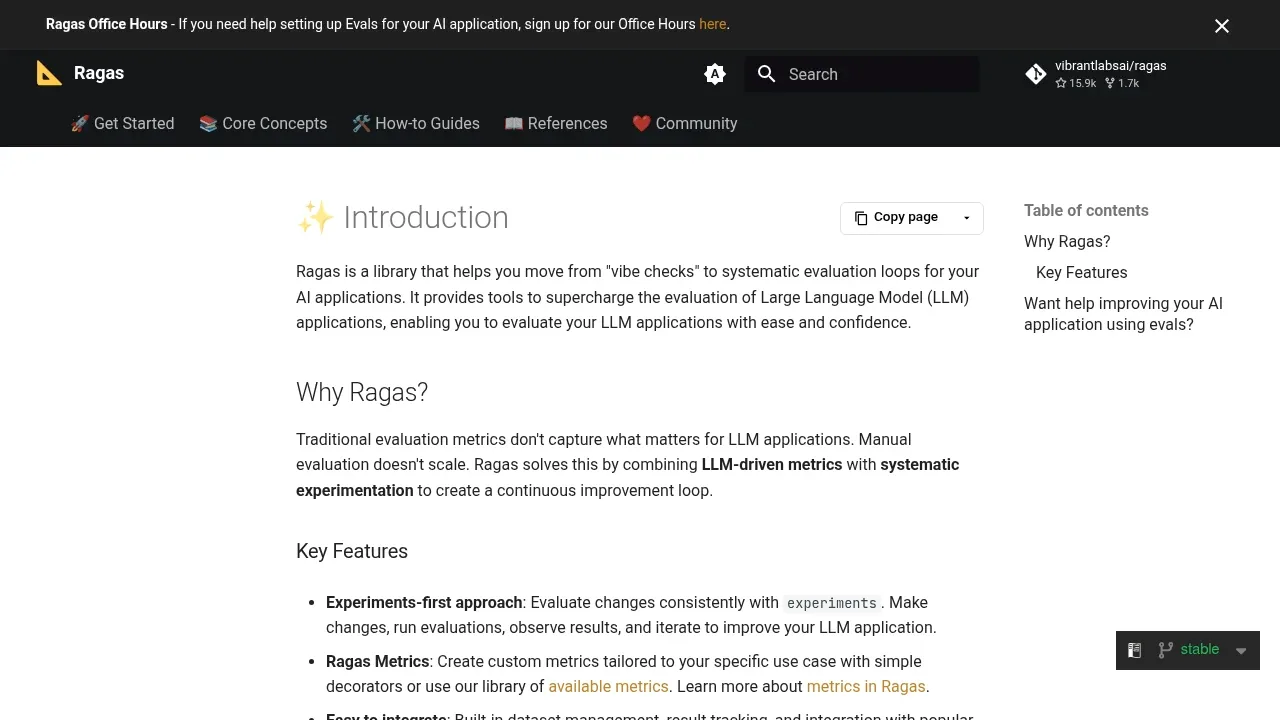
Task: Expand the stable version selector arrow
Action: pos(1241,651)
